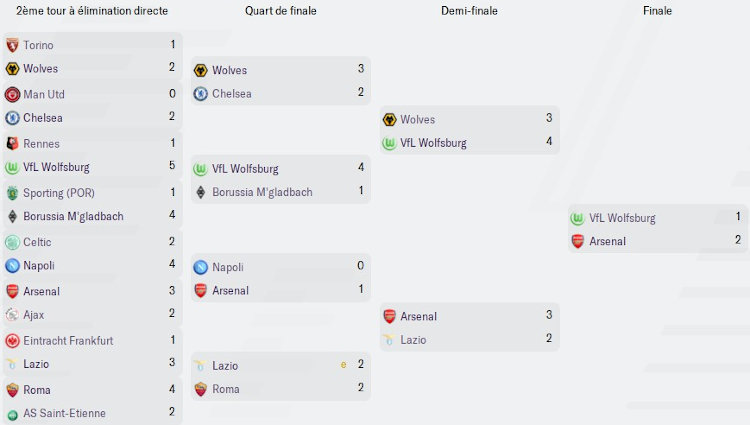Click the "Quart de finale" column heading
The height and width of the screenshot is (425, 750).
tap(281, 11)
